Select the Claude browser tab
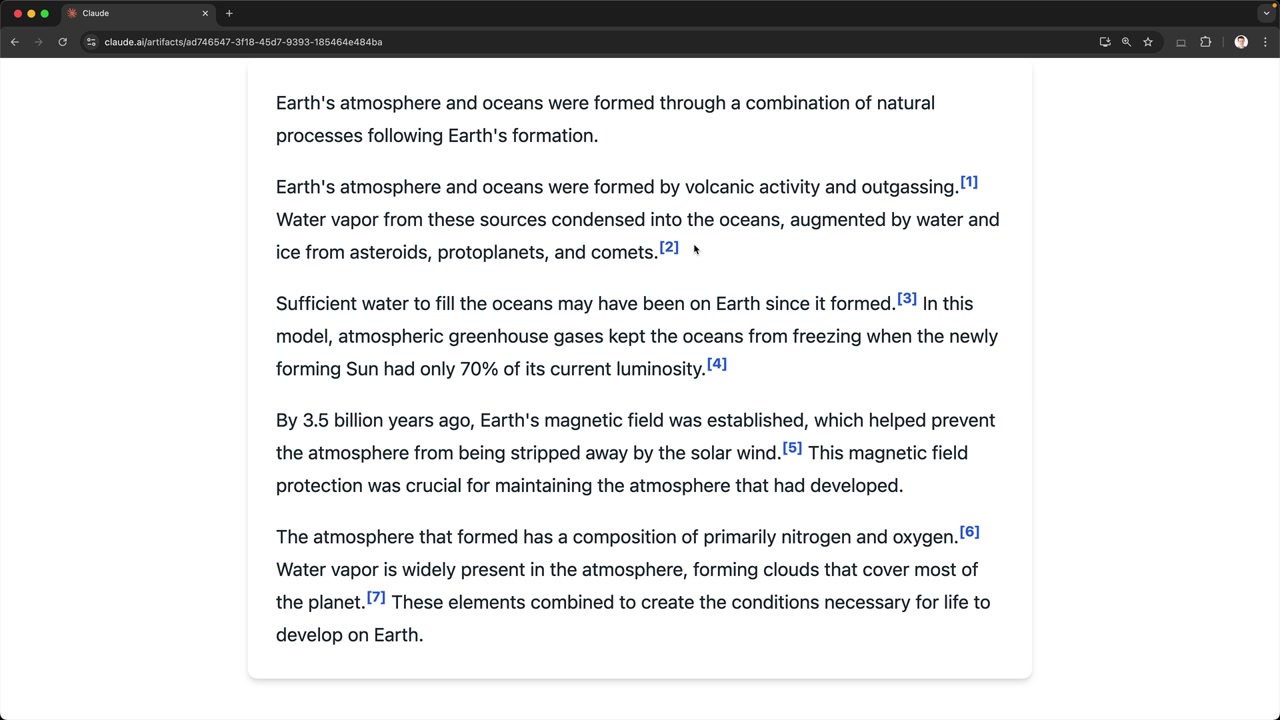This screenshot has width=1280, height=720. pyautogui.click(x=130, y=13)
